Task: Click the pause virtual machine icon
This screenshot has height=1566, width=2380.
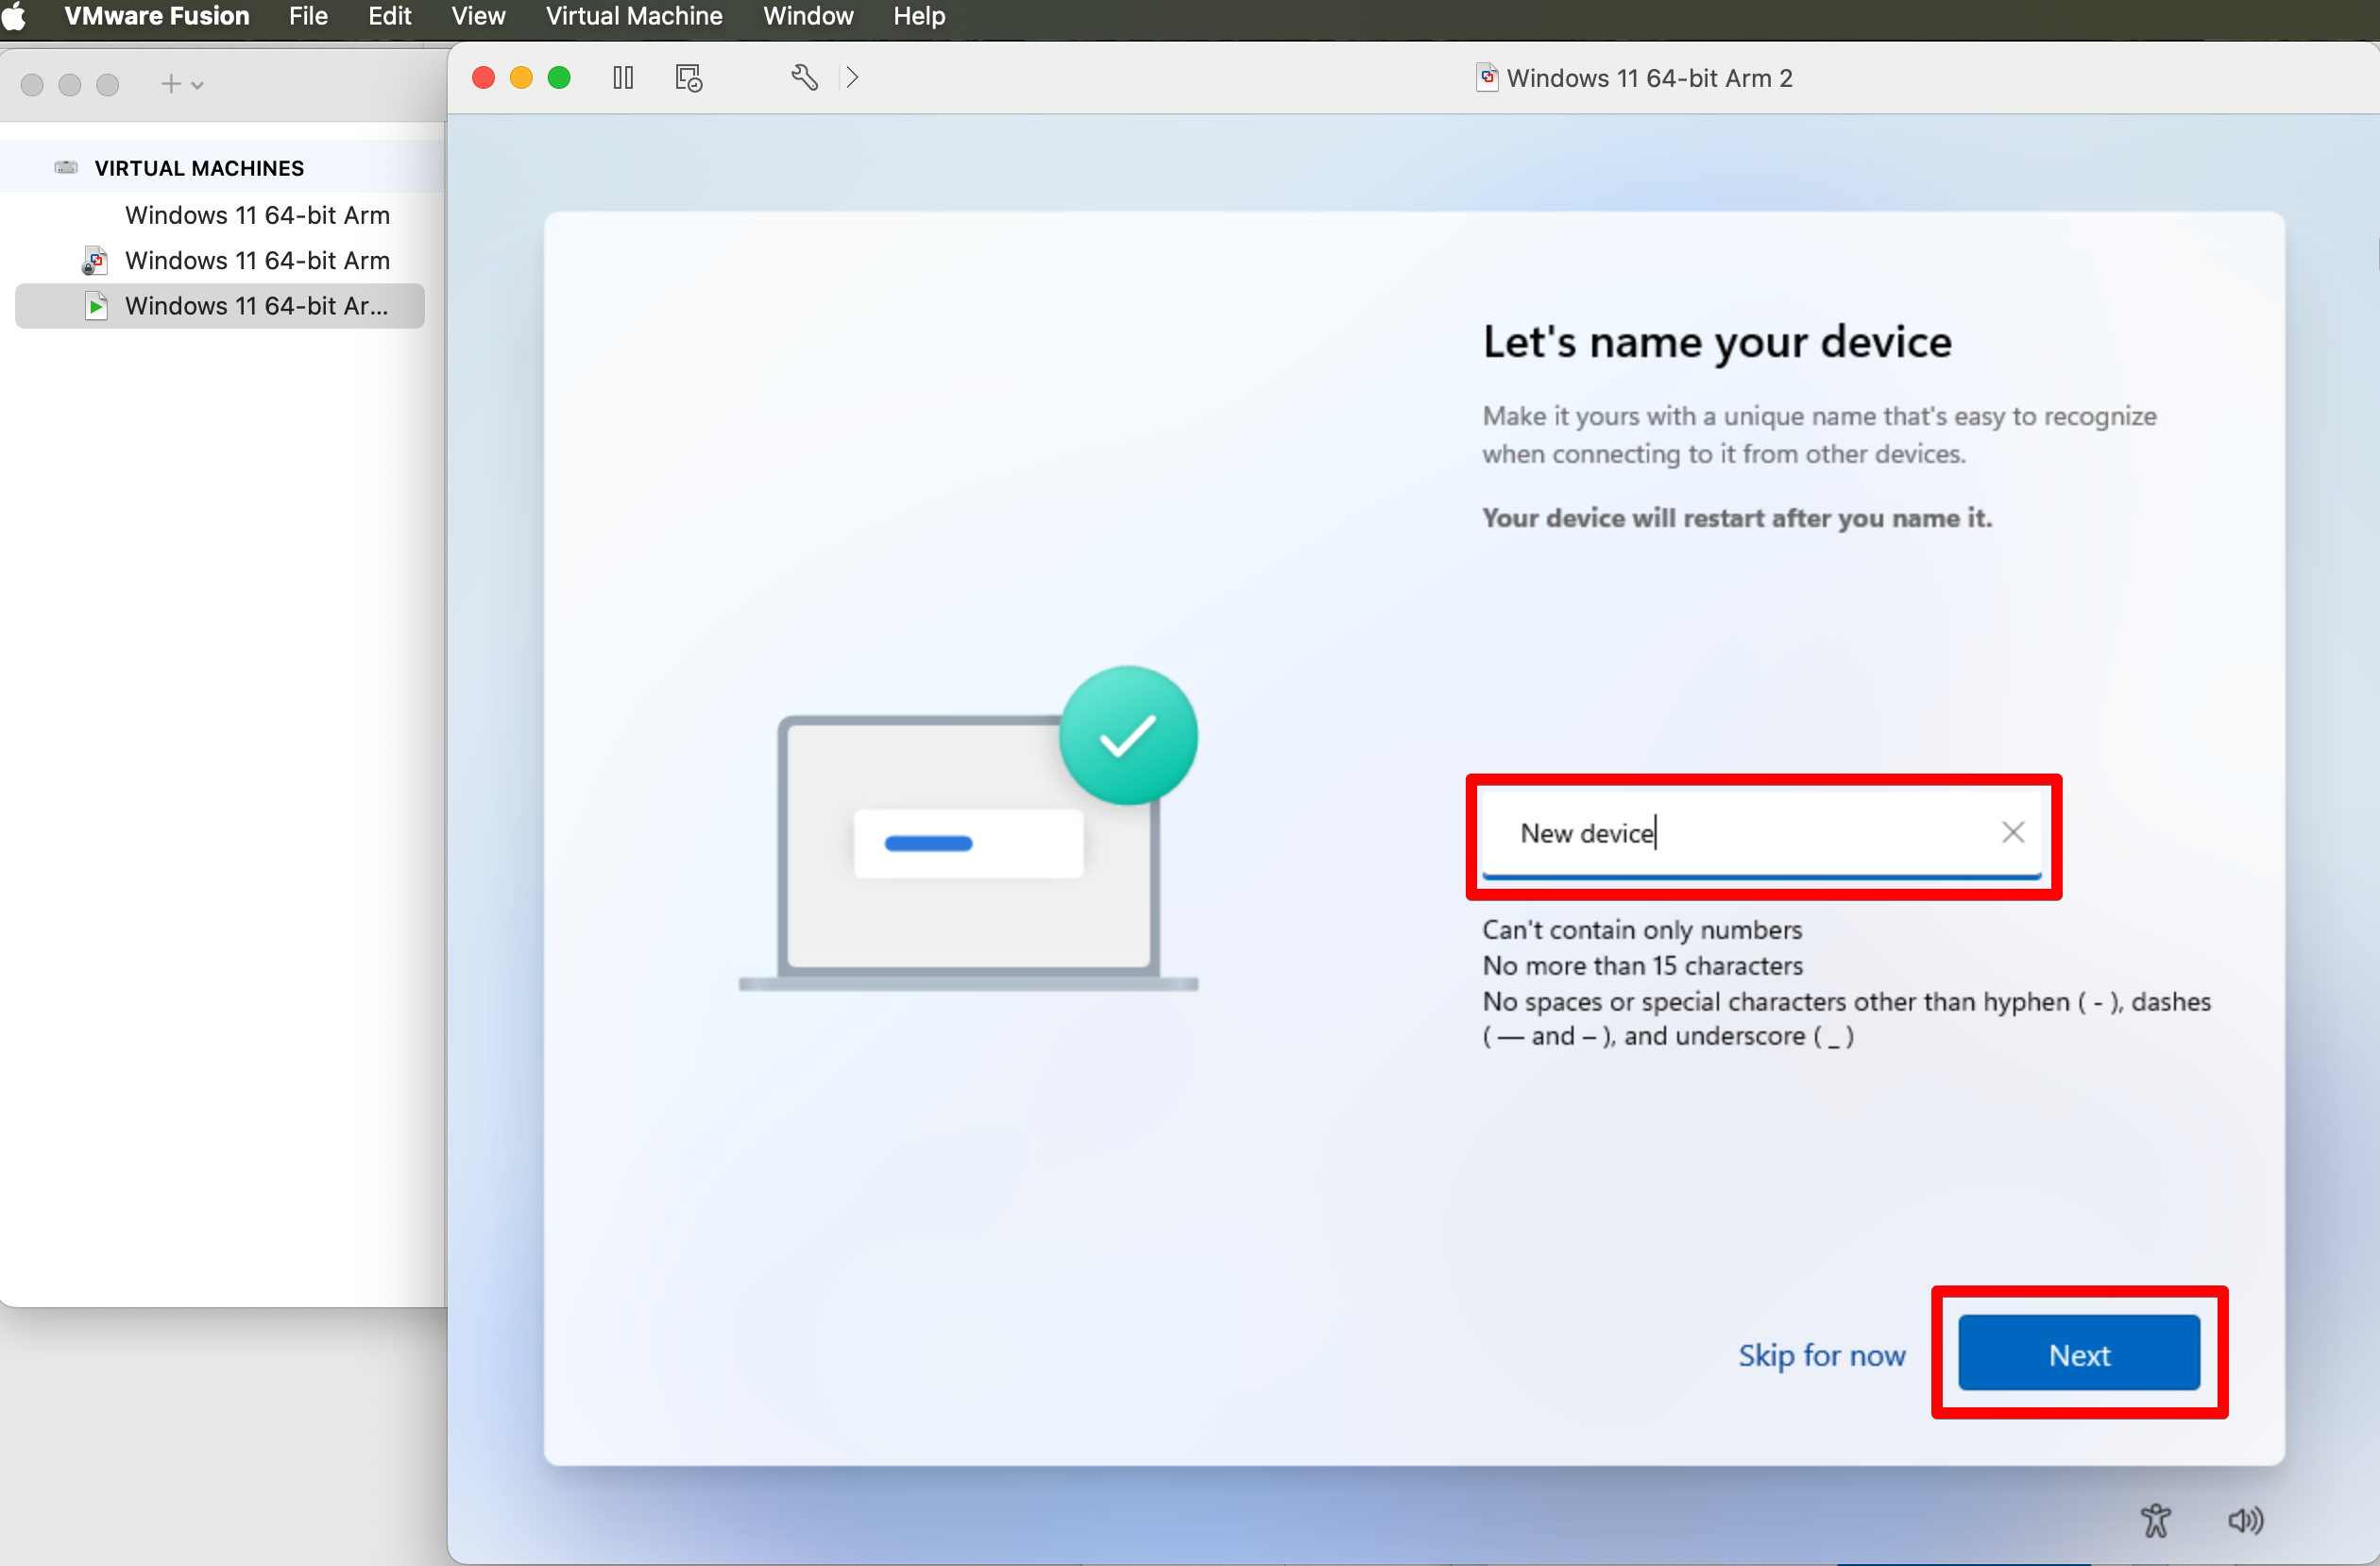Action: 623,77
